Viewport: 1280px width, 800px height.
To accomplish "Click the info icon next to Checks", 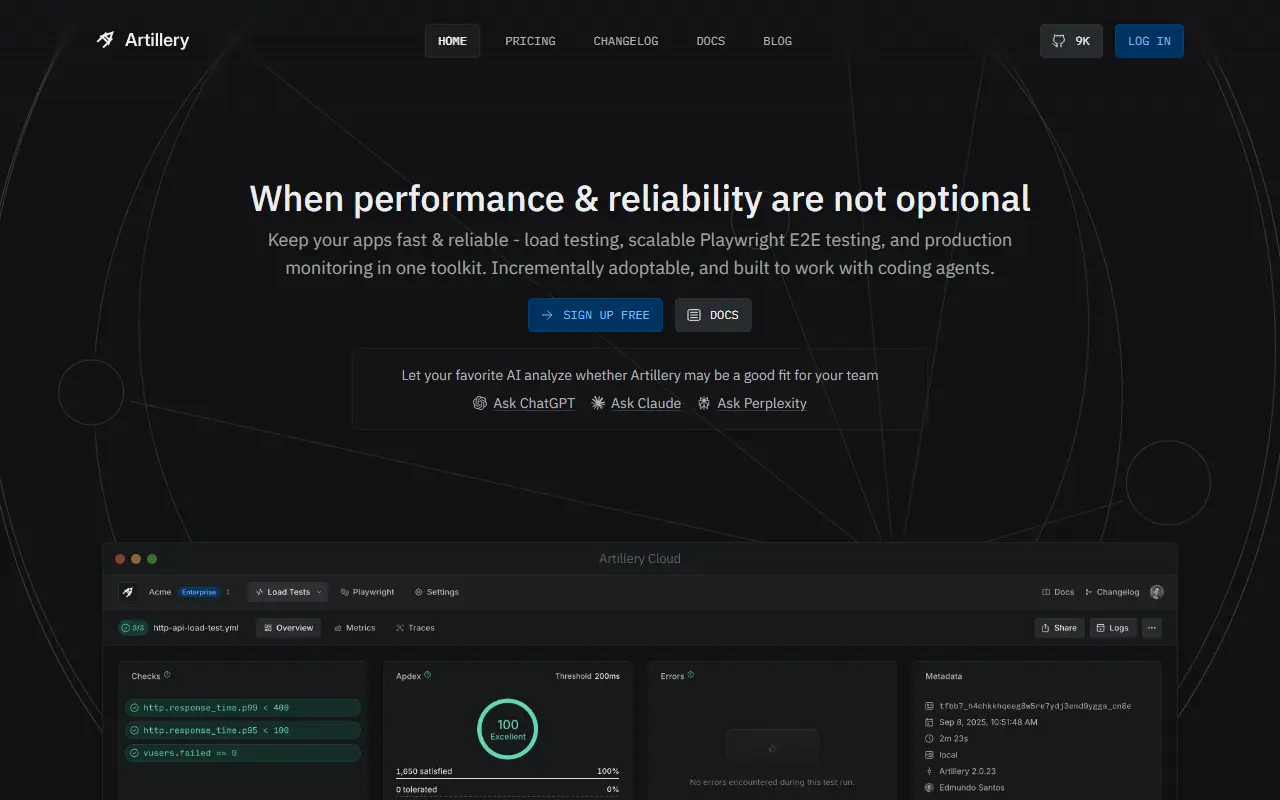I will pos(167,675).
